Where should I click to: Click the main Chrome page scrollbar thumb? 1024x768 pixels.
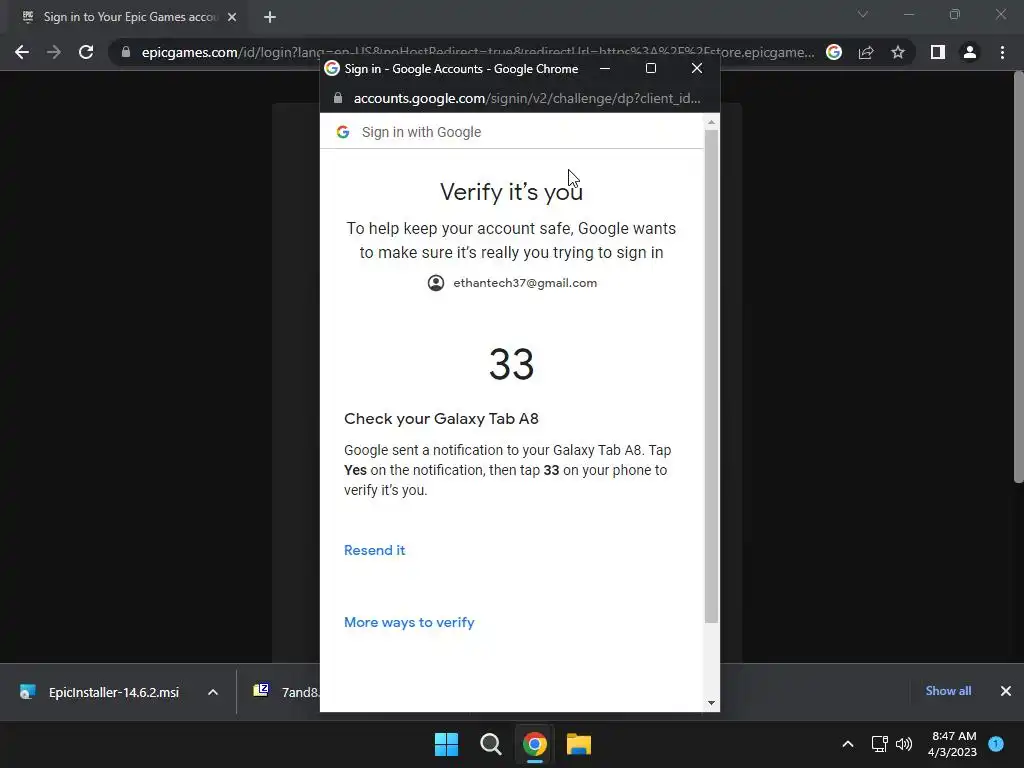point(1018,277)
